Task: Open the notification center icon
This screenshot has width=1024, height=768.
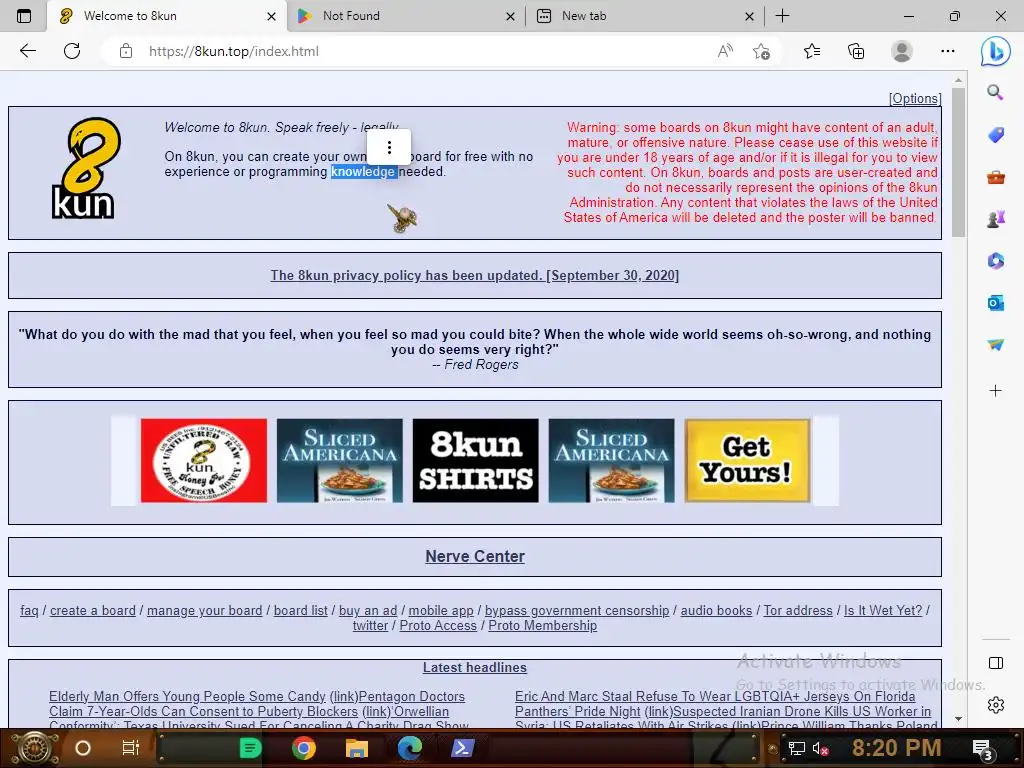Action: (x=982, y=749)
